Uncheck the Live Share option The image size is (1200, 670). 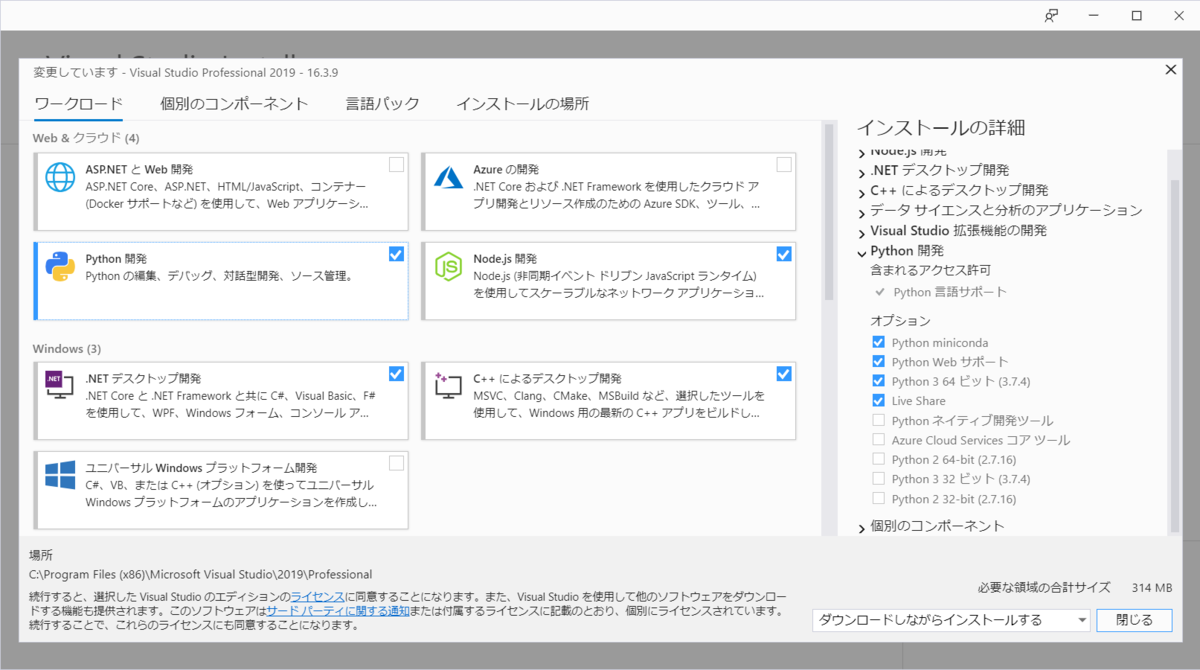(x=877, y=400)
